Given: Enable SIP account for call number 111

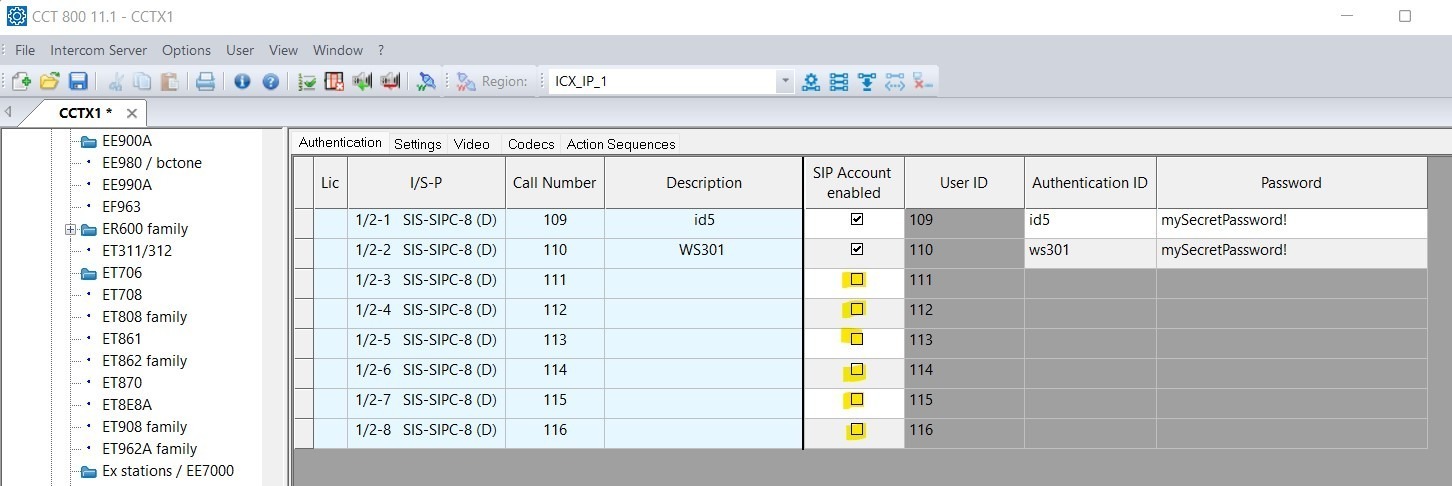Looking at the screenshot, I should [x=856, y=280].
